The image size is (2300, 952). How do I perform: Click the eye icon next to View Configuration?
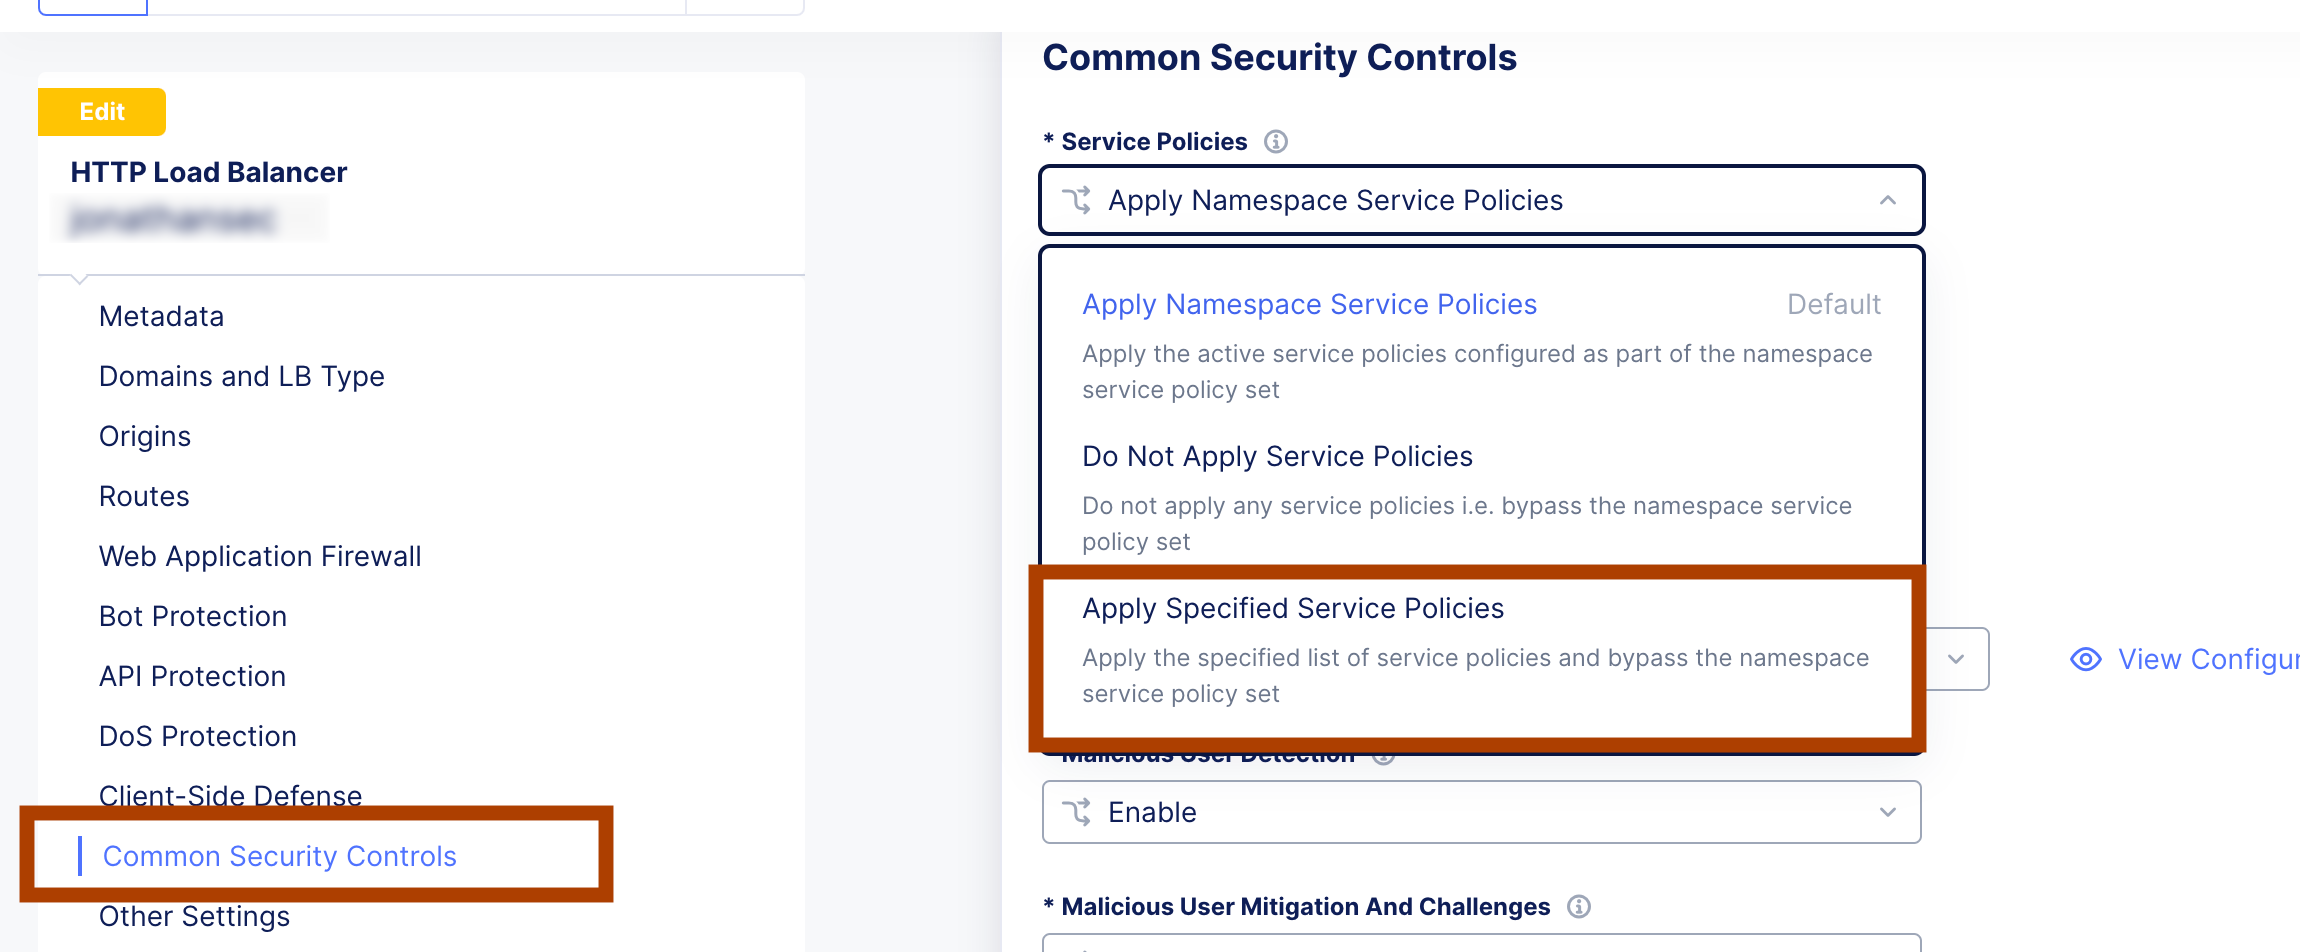click(2086, 659)
